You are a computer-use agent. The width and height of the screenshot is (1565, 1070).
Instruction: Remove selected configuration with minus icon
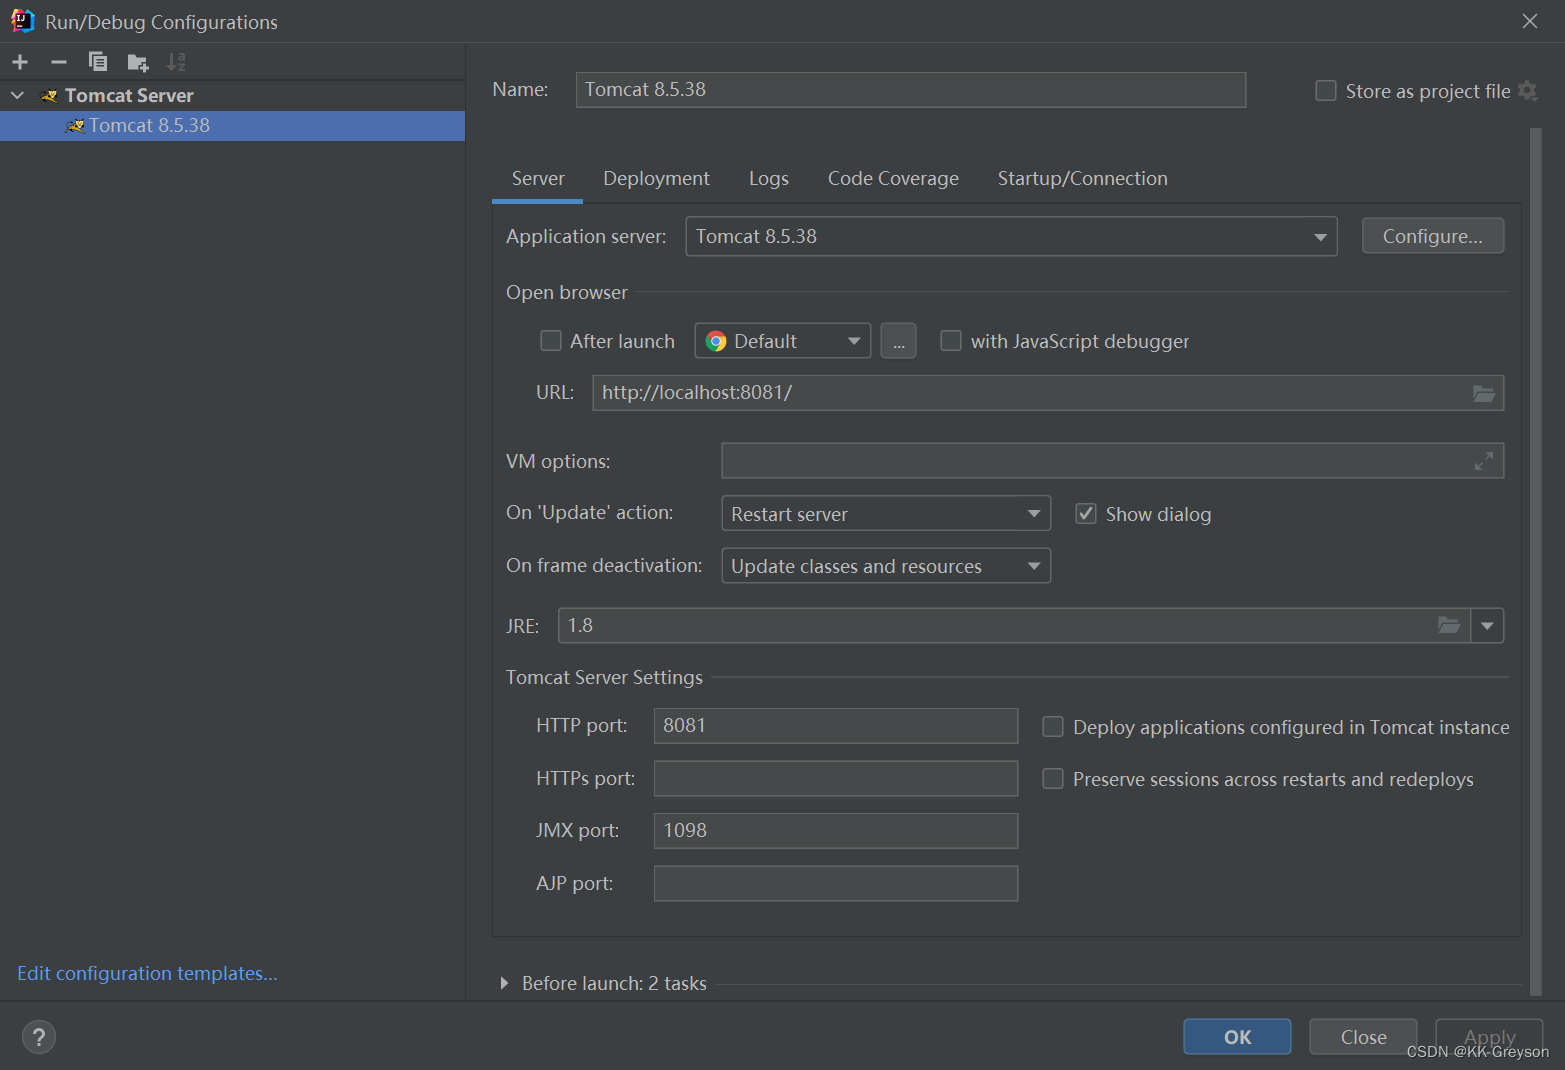click(59, 62)
